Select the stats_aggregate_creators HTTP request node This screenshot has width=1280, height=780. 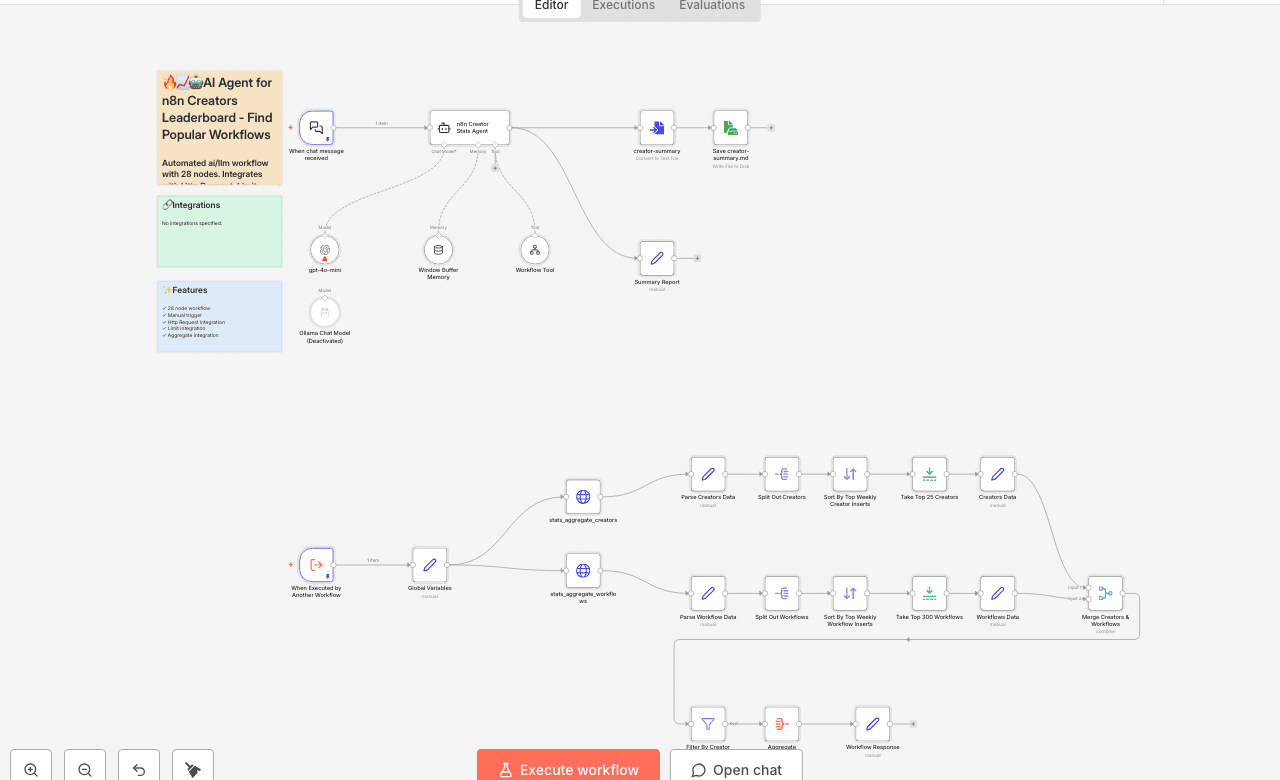click(583, 496)
